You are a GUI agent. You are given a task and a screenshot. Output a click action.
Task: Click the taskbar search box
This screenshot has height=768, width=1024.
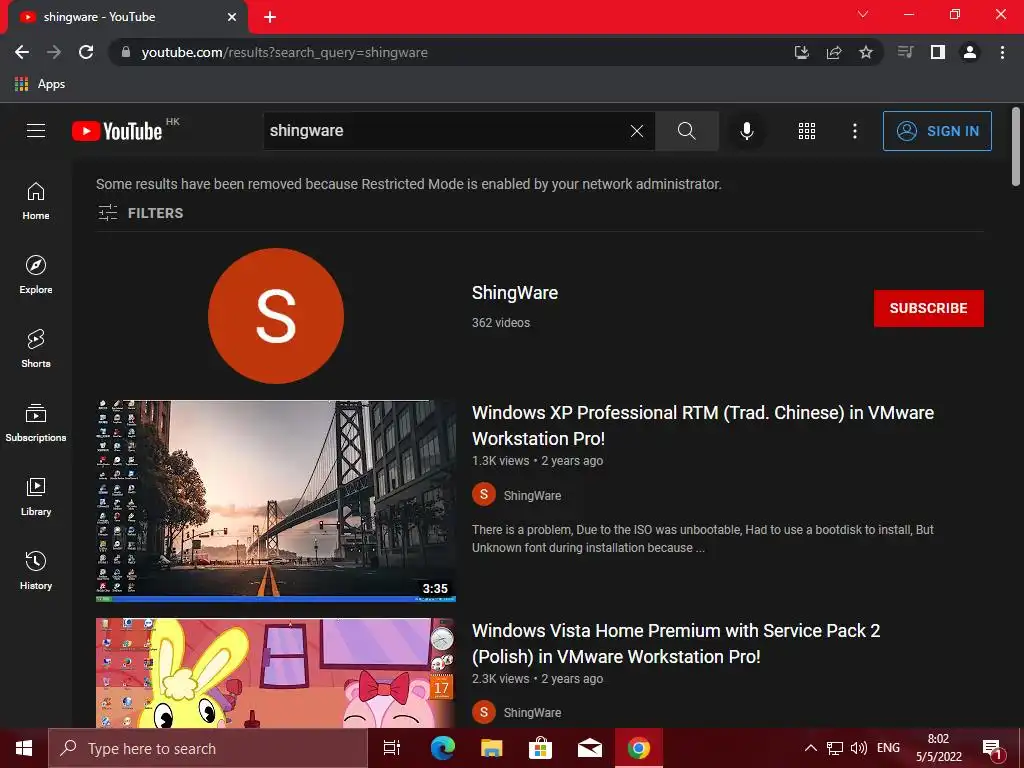click(x=208, y=748)
